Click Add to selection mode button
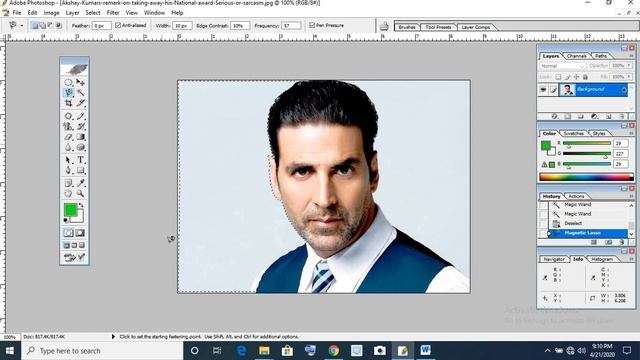 43,25
